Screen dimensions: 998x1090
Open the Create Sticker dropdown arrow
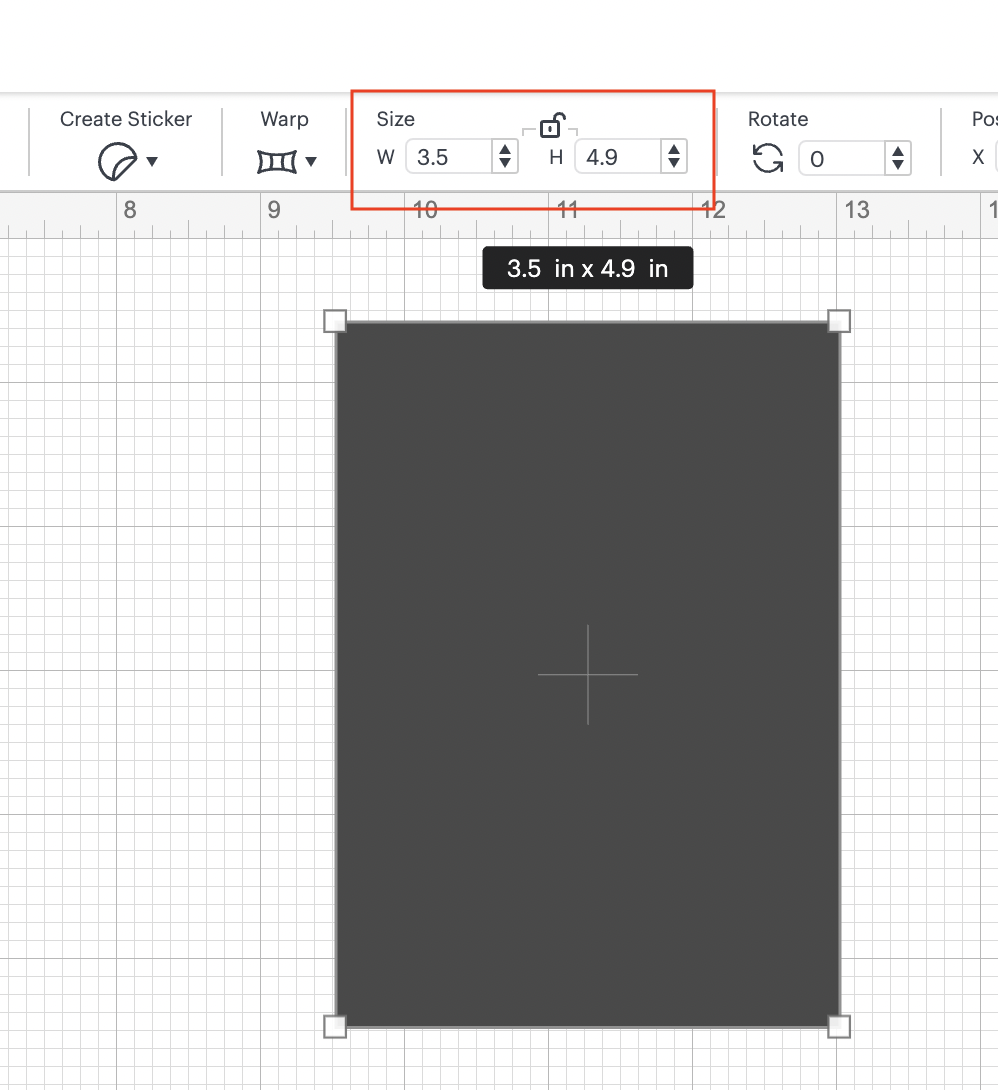152,161
